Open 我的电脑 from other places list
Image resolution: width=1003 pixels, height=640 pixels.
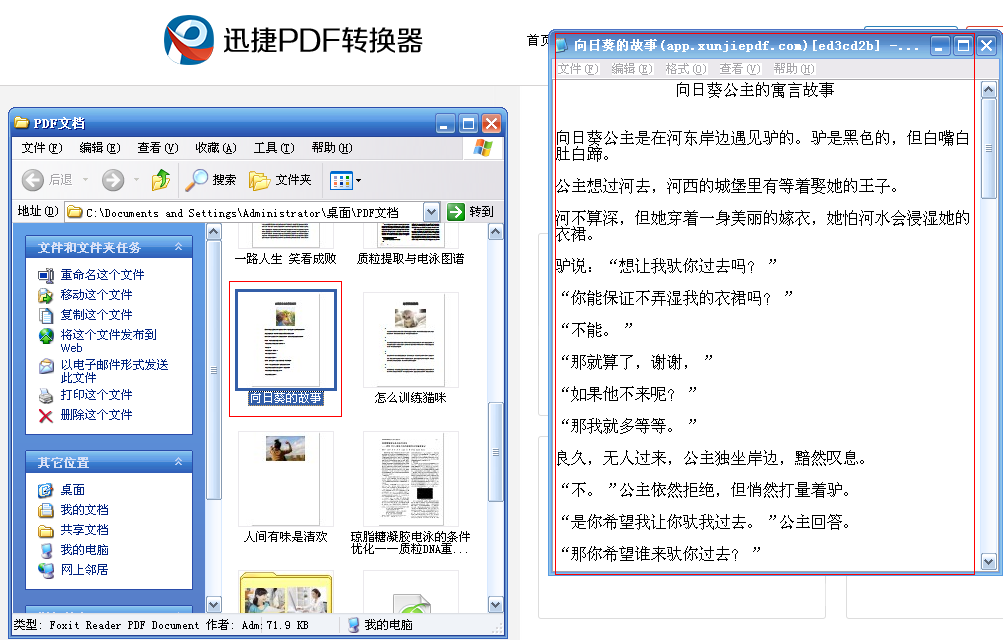coord(84,550)
